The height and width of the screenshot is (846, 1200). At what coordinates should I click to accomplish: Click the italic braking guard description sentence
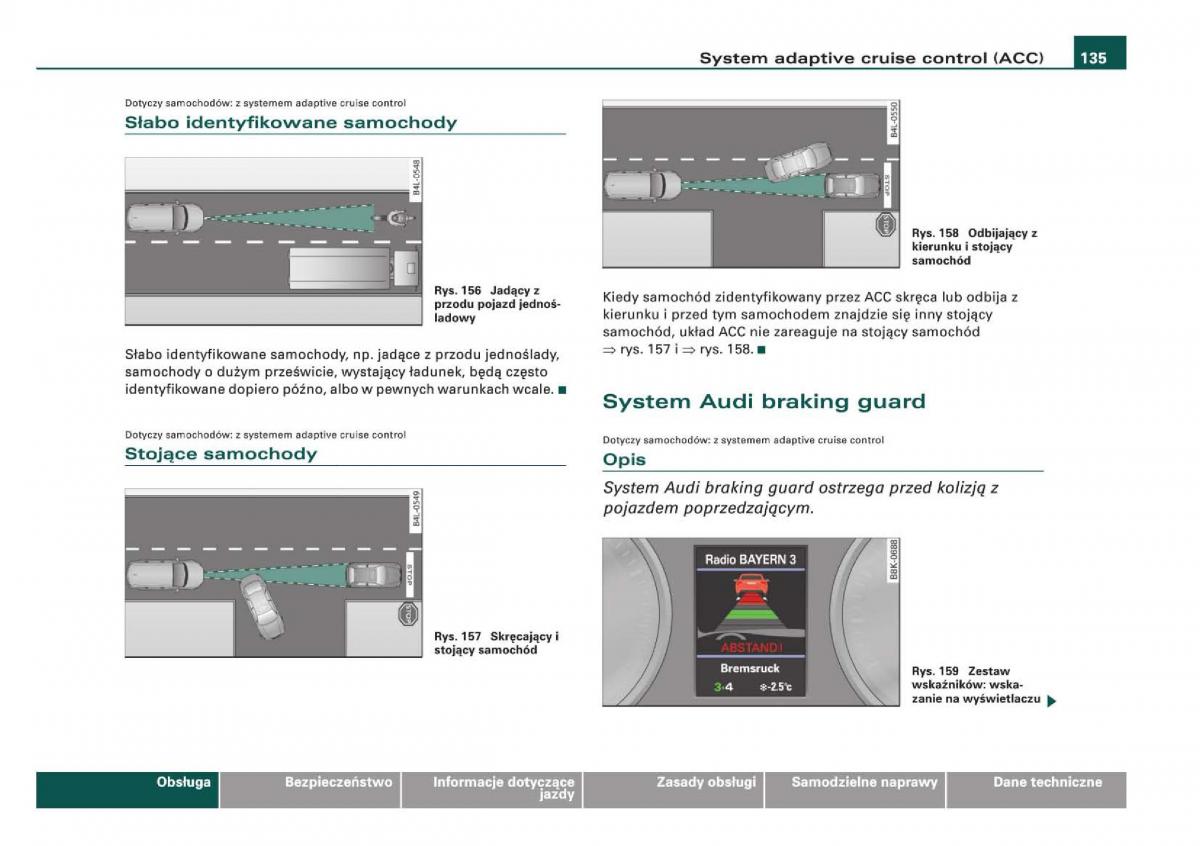(x=801, y=497)
